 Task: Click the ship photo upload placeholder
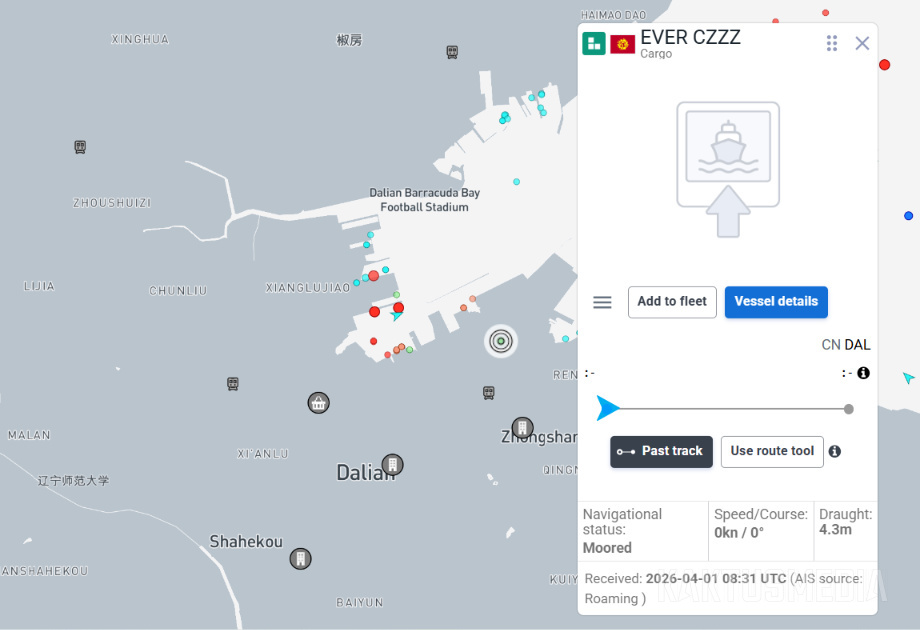(x=728, y=169)
